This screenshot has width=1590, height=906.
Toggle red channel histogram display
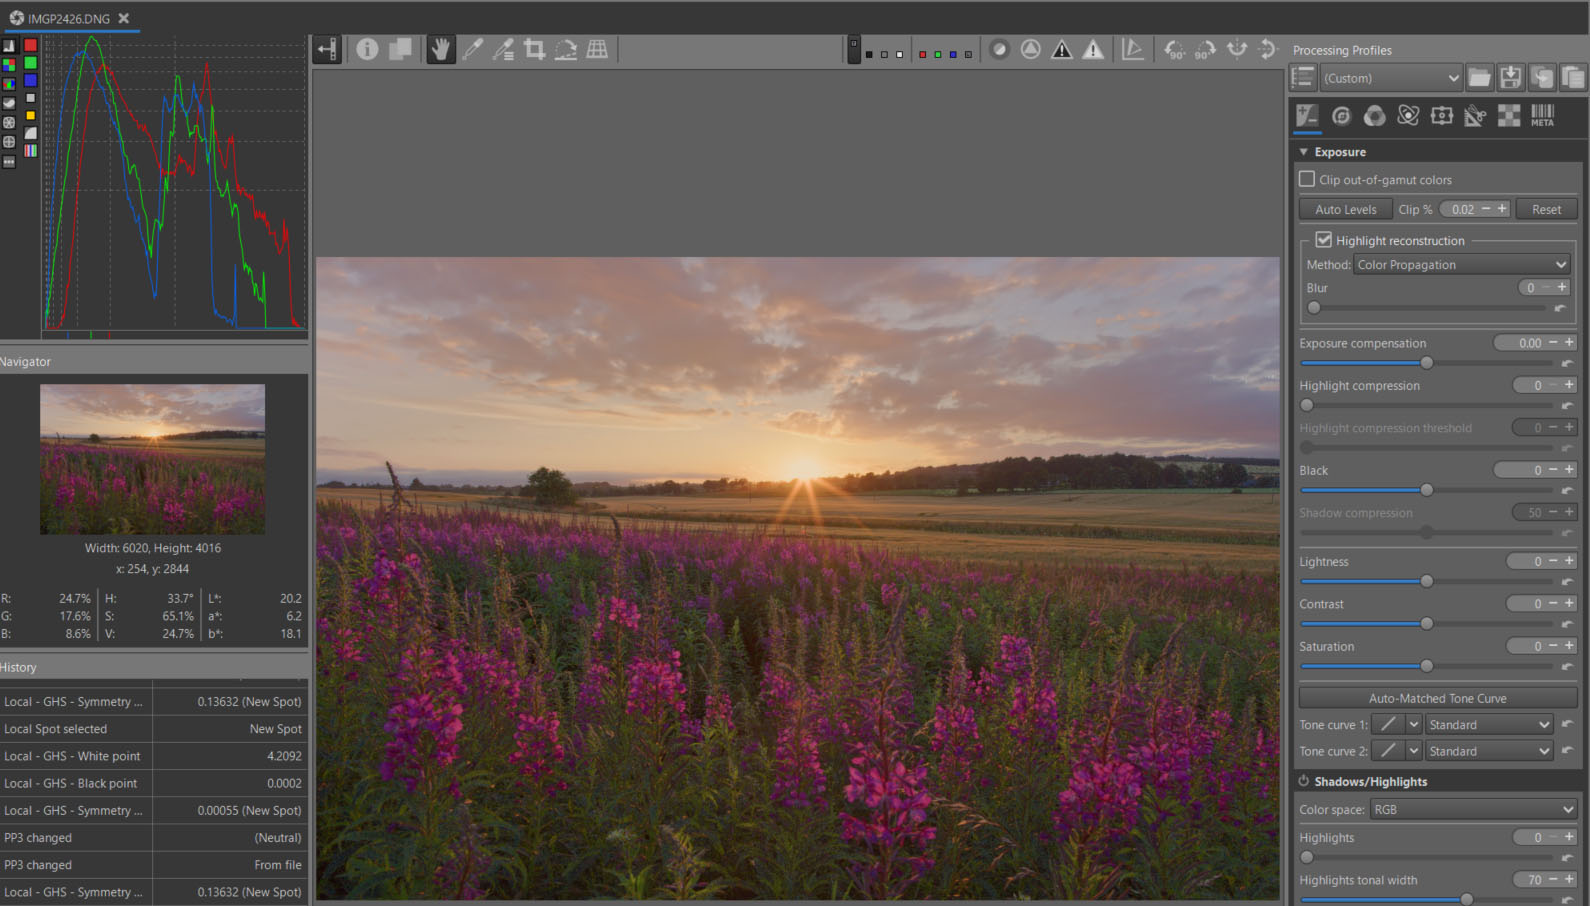pyautogui.click(x=30, y=45)
